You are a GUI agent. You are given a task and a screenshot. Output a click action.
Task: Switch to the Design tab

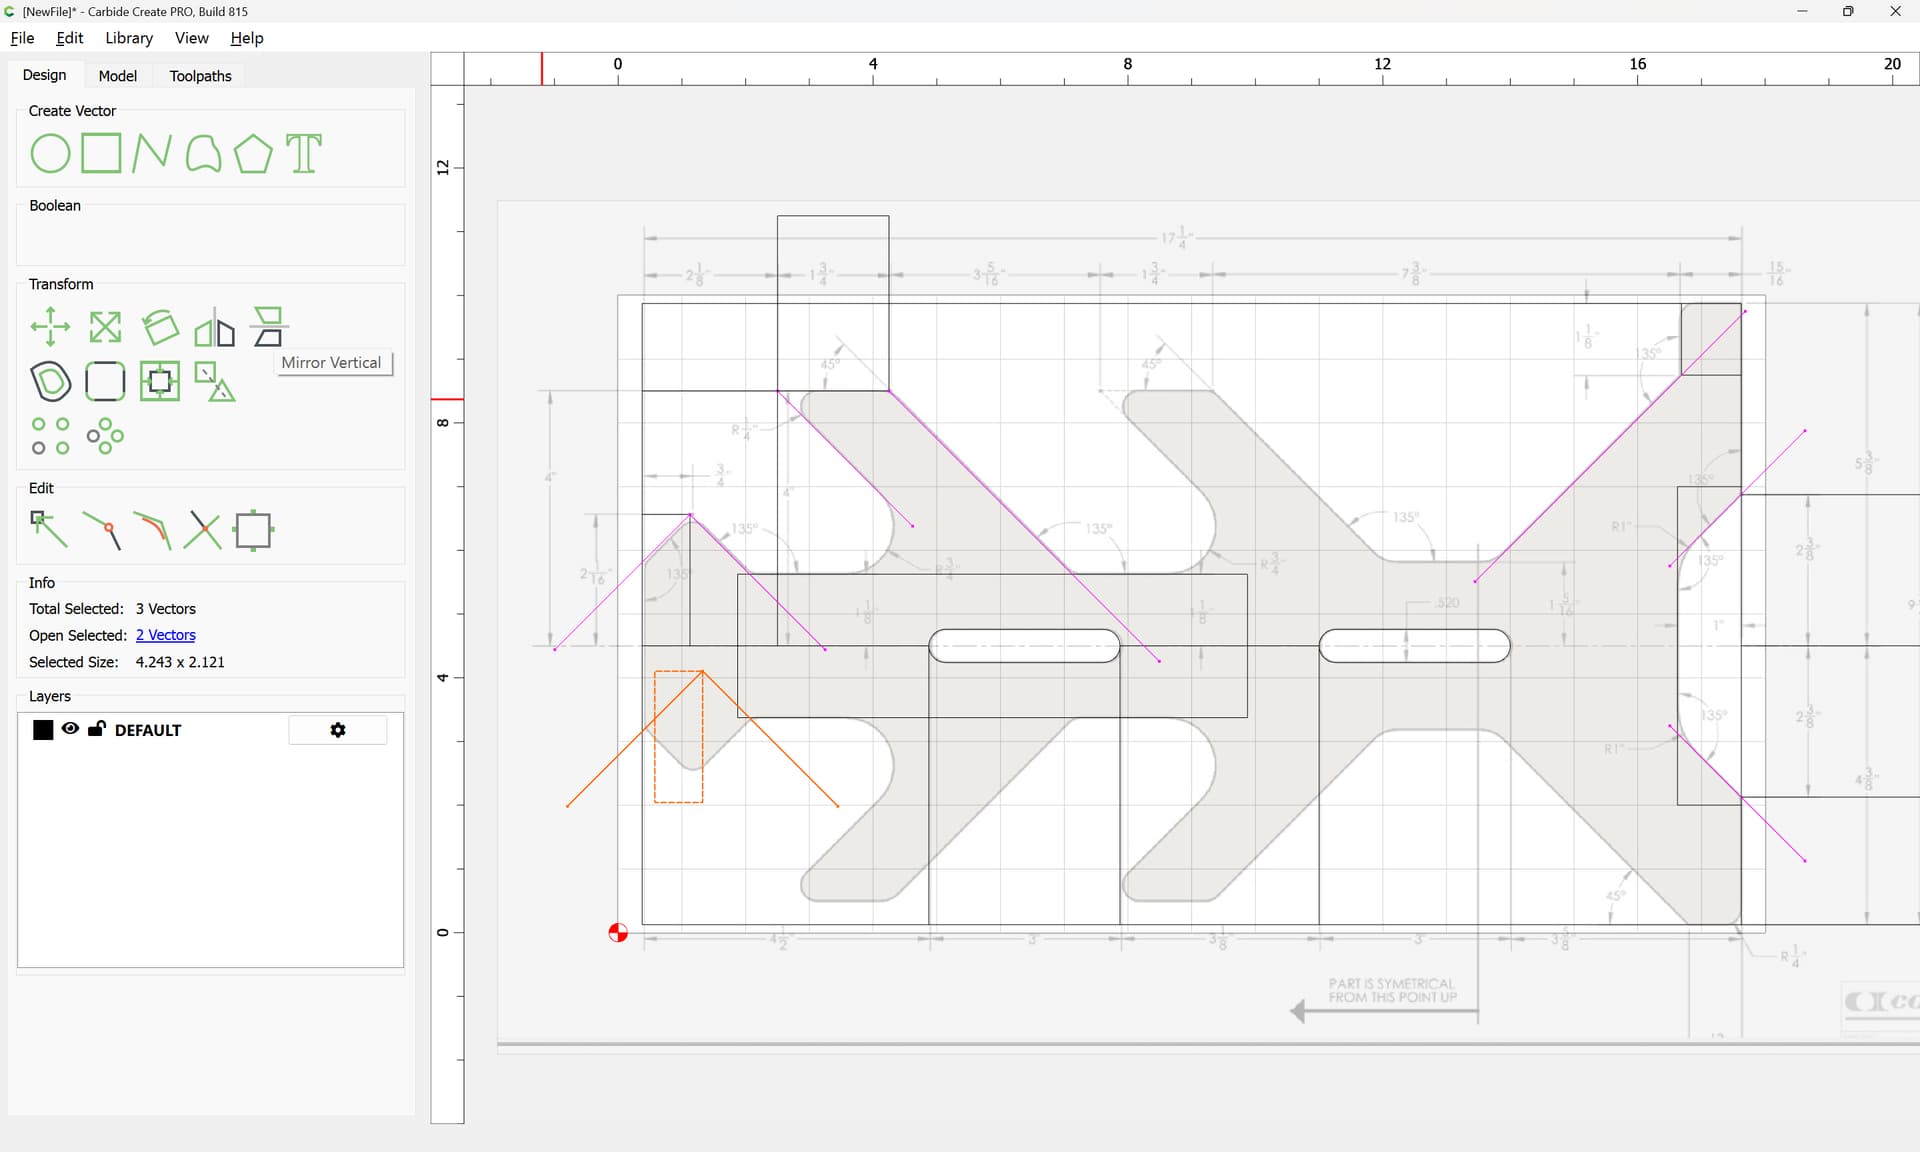point(44,75)
